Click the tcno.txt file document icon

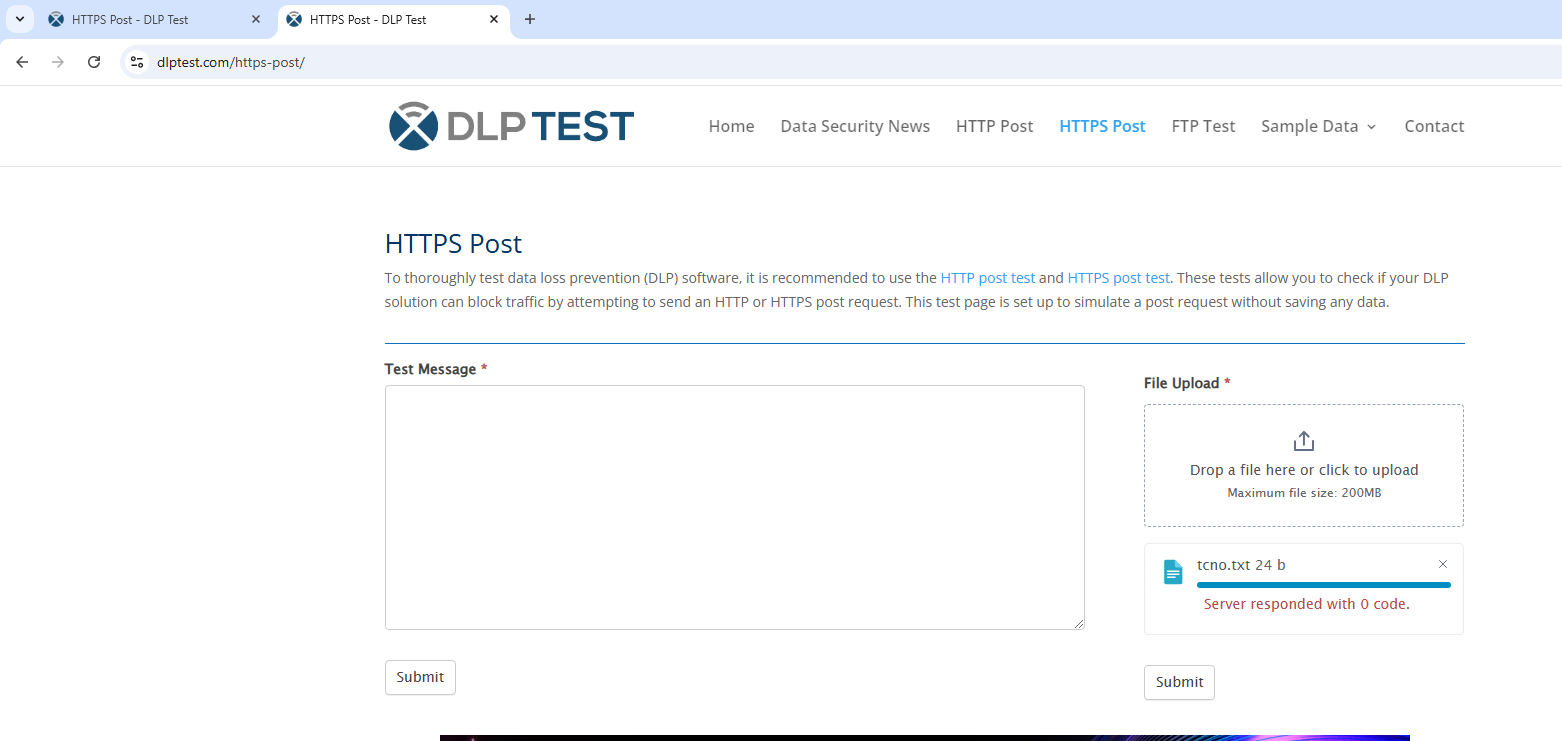click(1173, 572)
